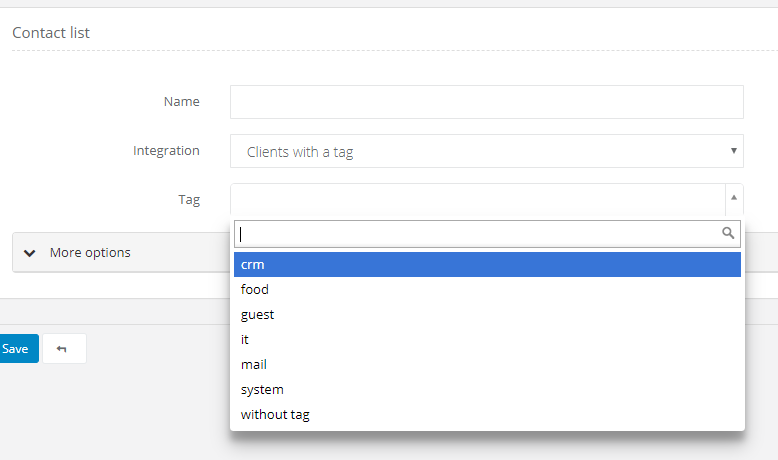Screen dimensions: 778x460
Task: Click the Name label
Action: point(181,101)
